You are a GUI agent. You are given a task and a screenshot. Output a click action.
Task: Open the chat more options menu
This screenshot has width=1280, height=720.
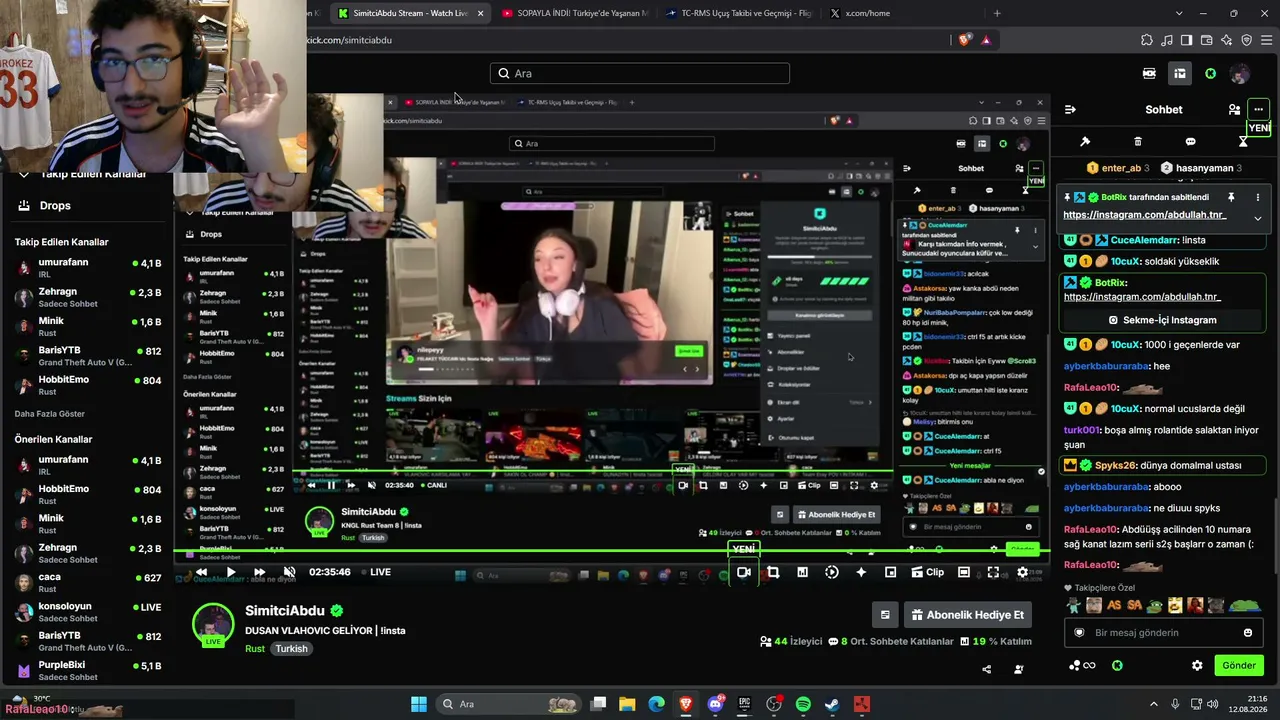(1258, 109)
